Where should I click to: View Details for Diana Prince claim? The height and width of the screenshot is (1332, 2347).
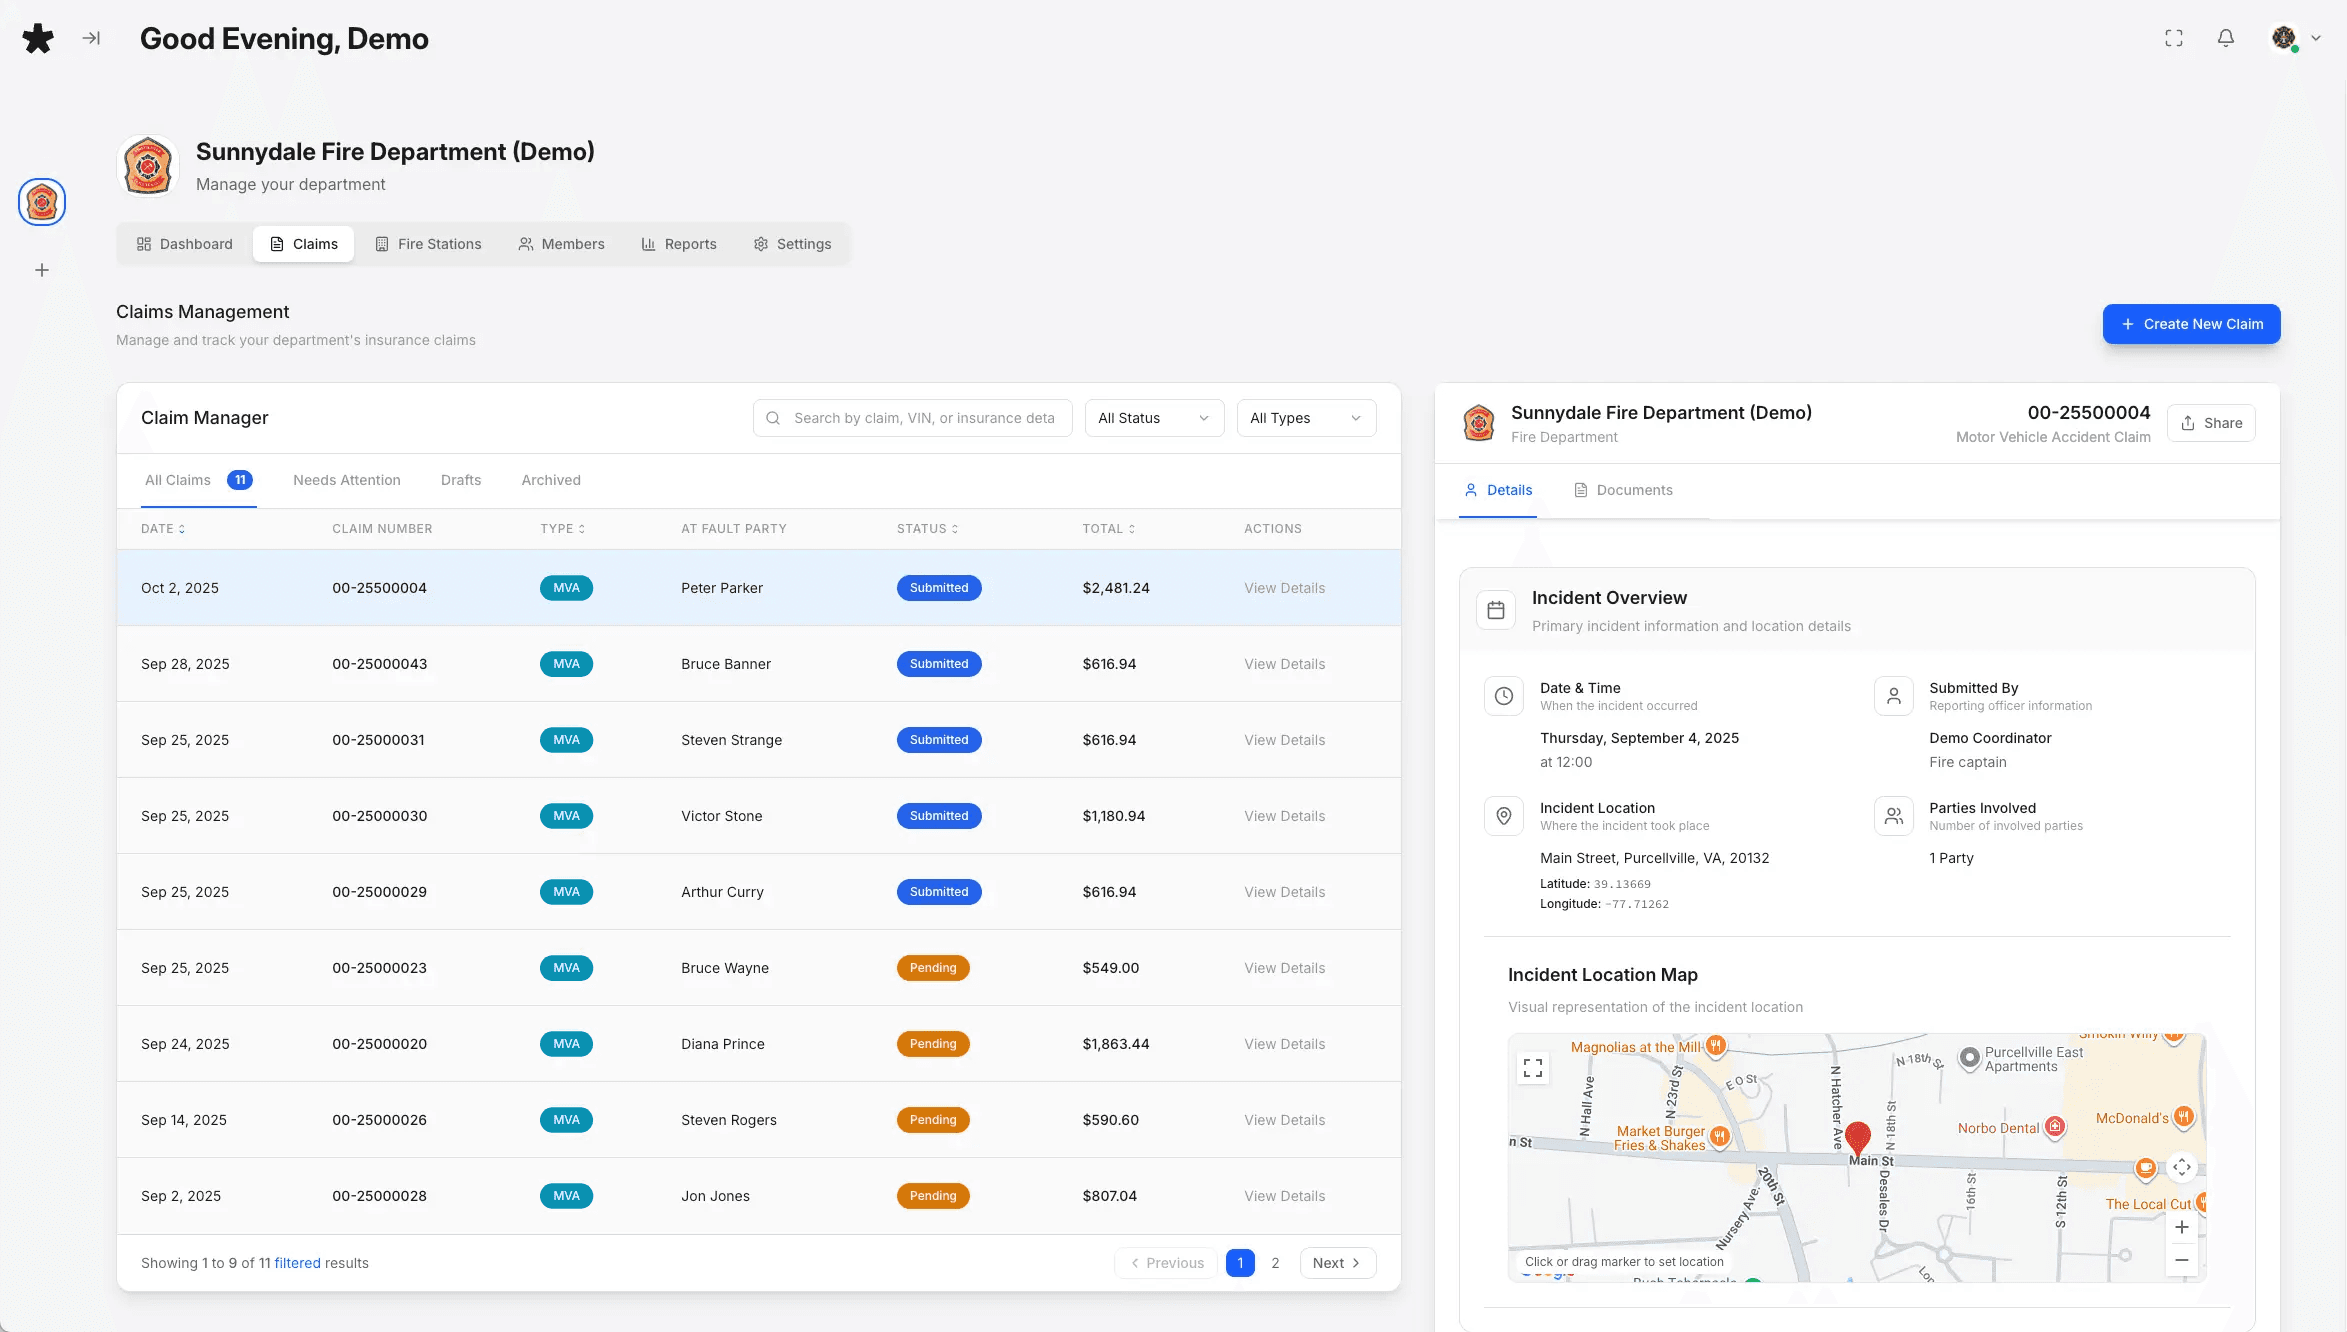tap(1284, 1044)
